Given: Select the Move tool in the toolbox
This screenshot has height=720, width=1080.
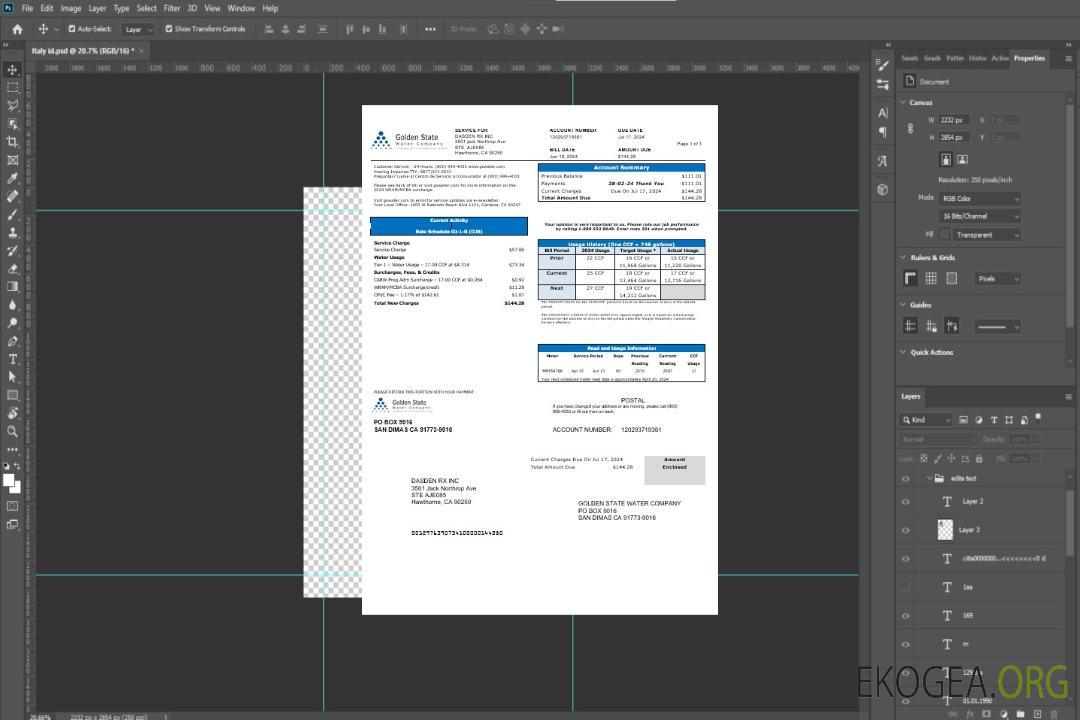Looking at the screenshot, I should (x=12, y=70).
